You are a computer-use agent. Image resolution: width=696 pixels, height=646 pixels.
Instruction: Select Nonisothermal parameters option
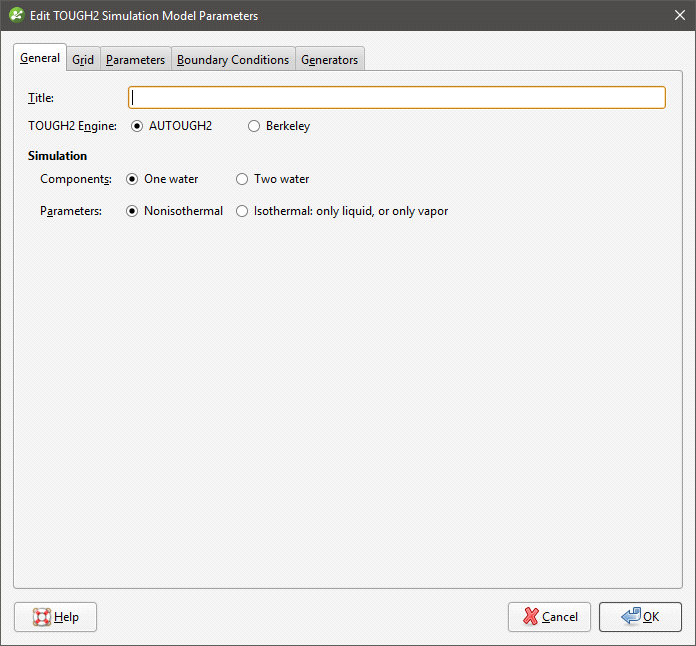pyautogui.click(x=132, y=211)
